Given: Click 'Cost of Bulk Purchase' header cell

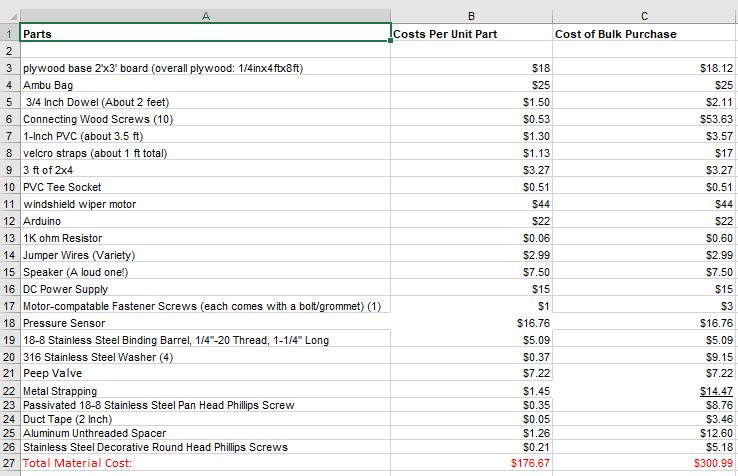Looking at the screenshot, I should 644,34.
